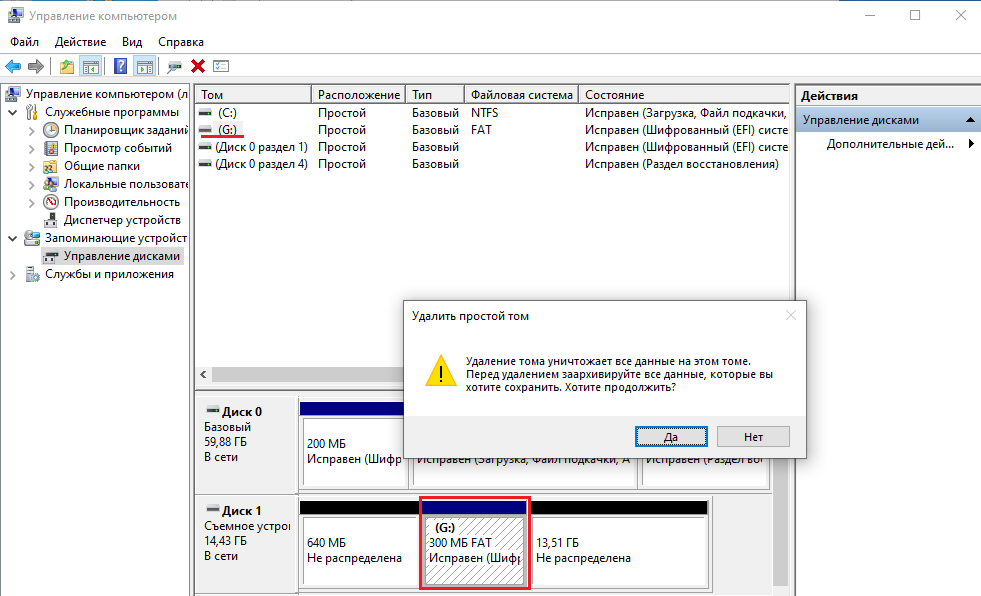Click the forward navigation arrow
The width and height of the screenshot is (981, 596).
pyautogui.click(x=37, y=66)
